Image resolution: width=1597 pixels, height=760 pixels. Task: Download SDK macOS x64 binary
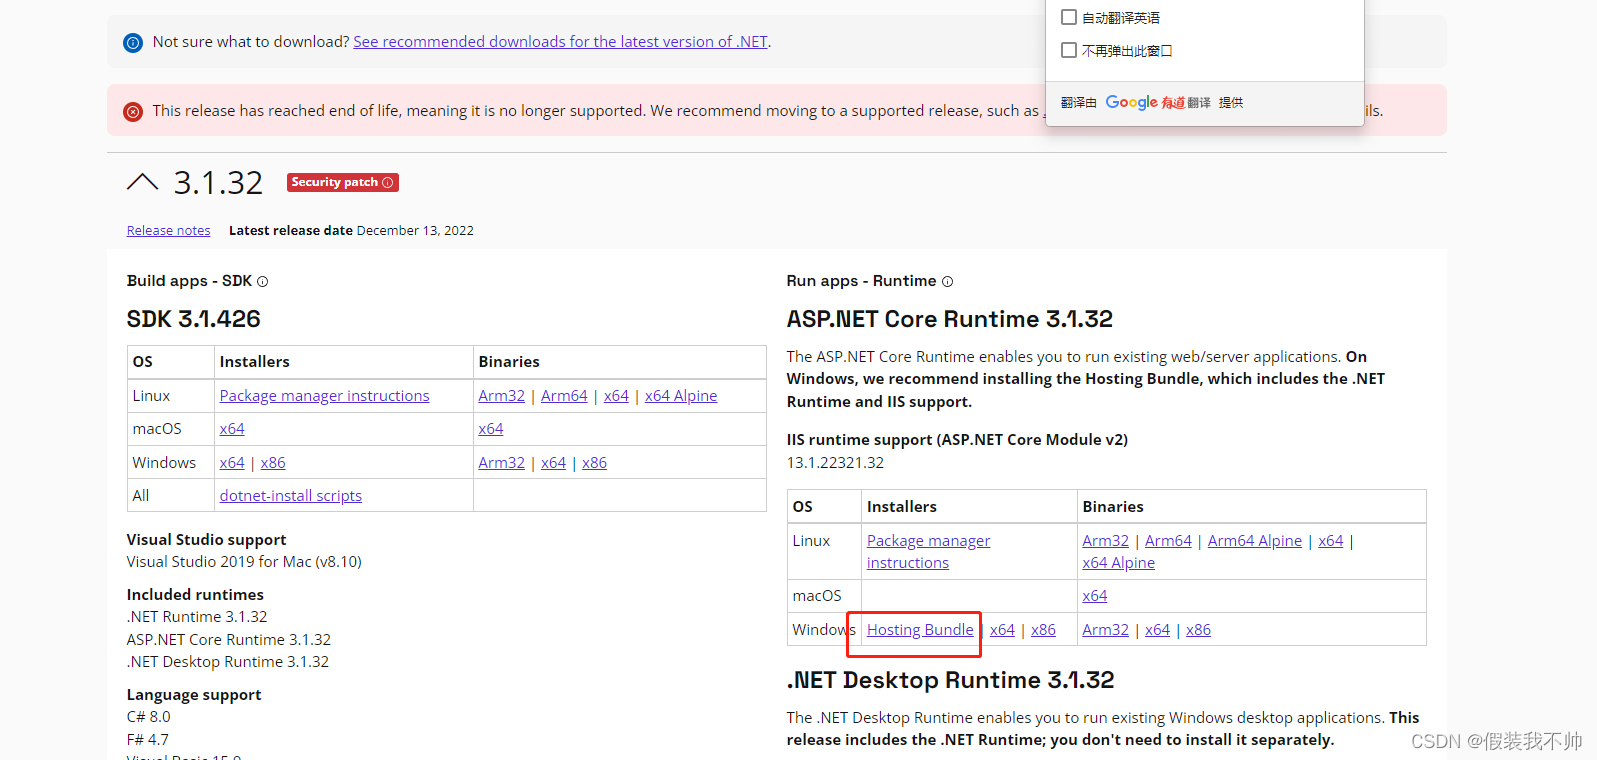point(490,429)
